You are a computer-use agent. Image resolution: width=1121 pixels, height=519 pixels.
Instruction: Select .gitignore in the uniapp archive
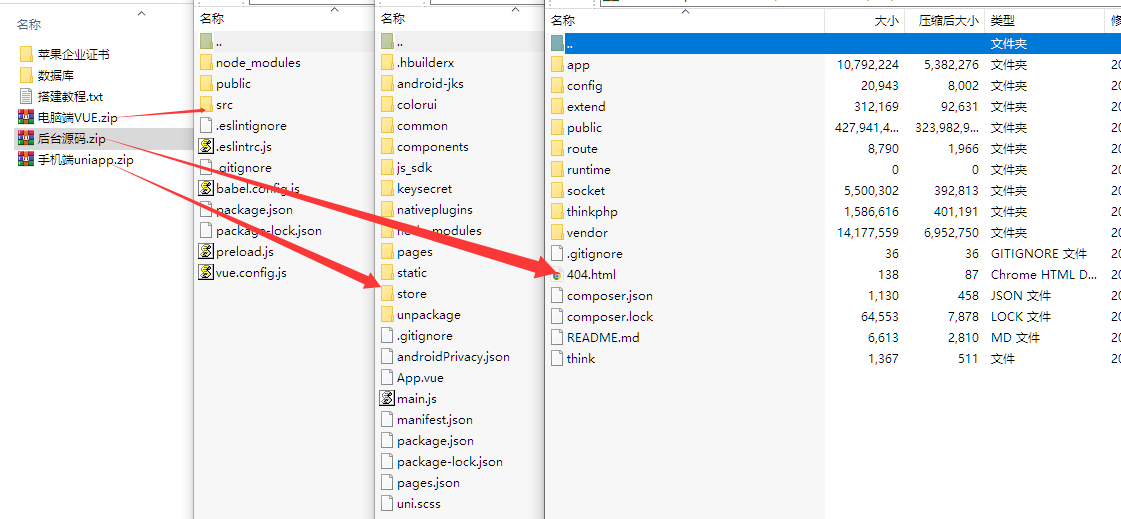[x=425, y=335]
